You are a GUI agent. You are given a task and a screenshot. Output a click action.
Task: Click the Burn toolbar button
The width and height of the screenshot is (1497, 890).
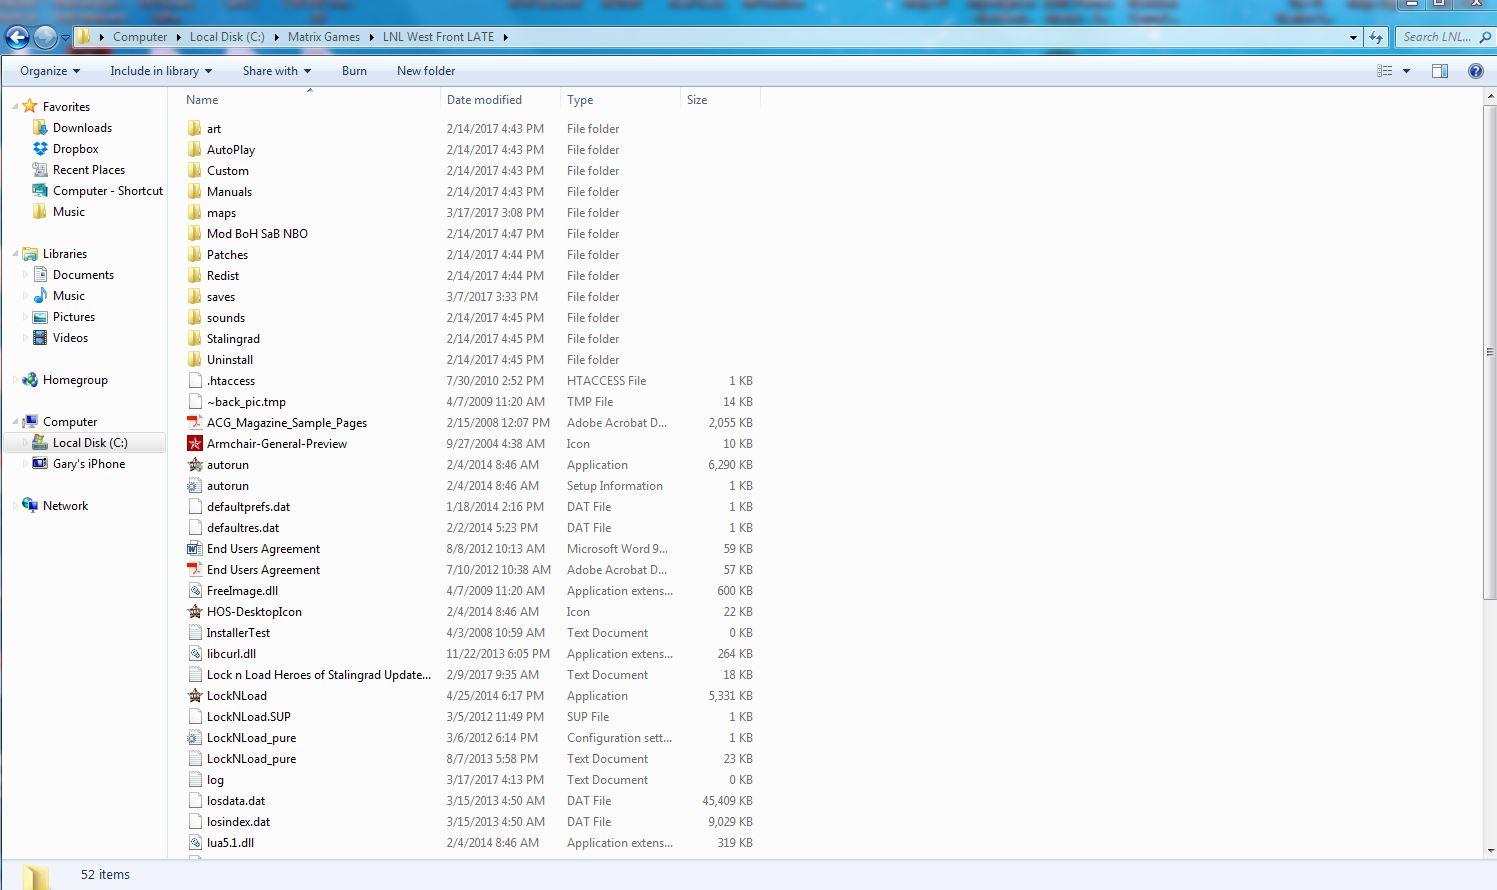coord(354,71)
